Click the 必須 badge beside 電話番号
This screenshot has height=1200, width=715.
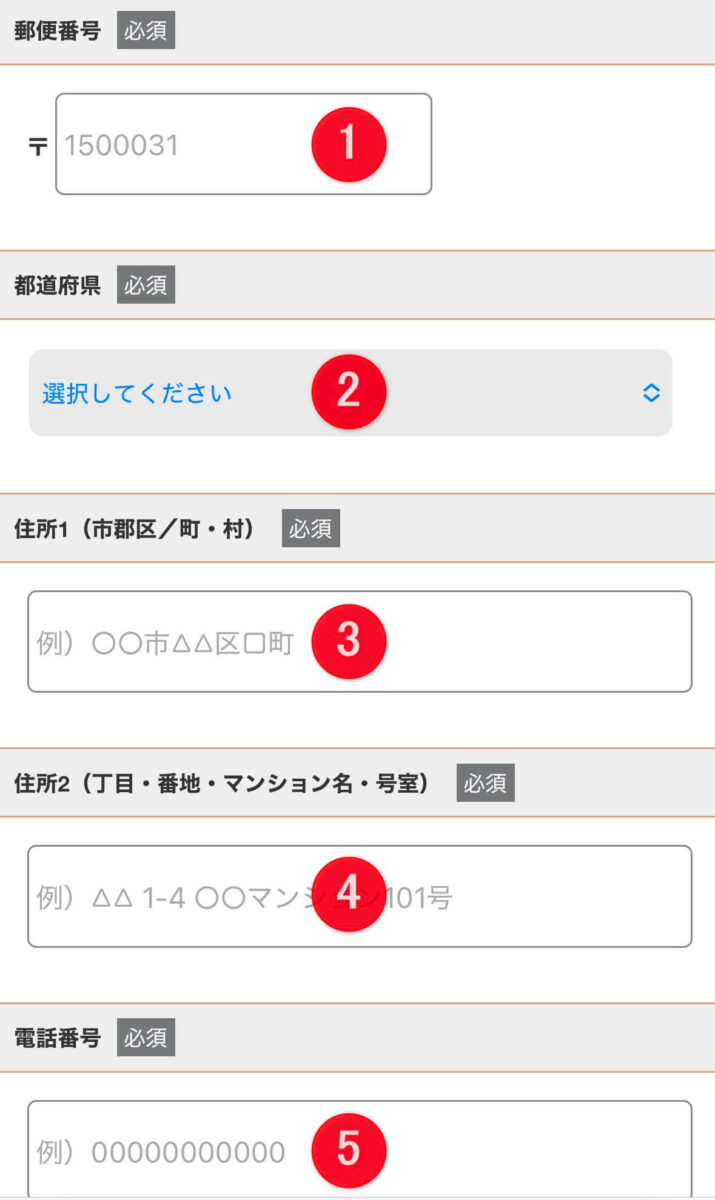point(146,1038)
